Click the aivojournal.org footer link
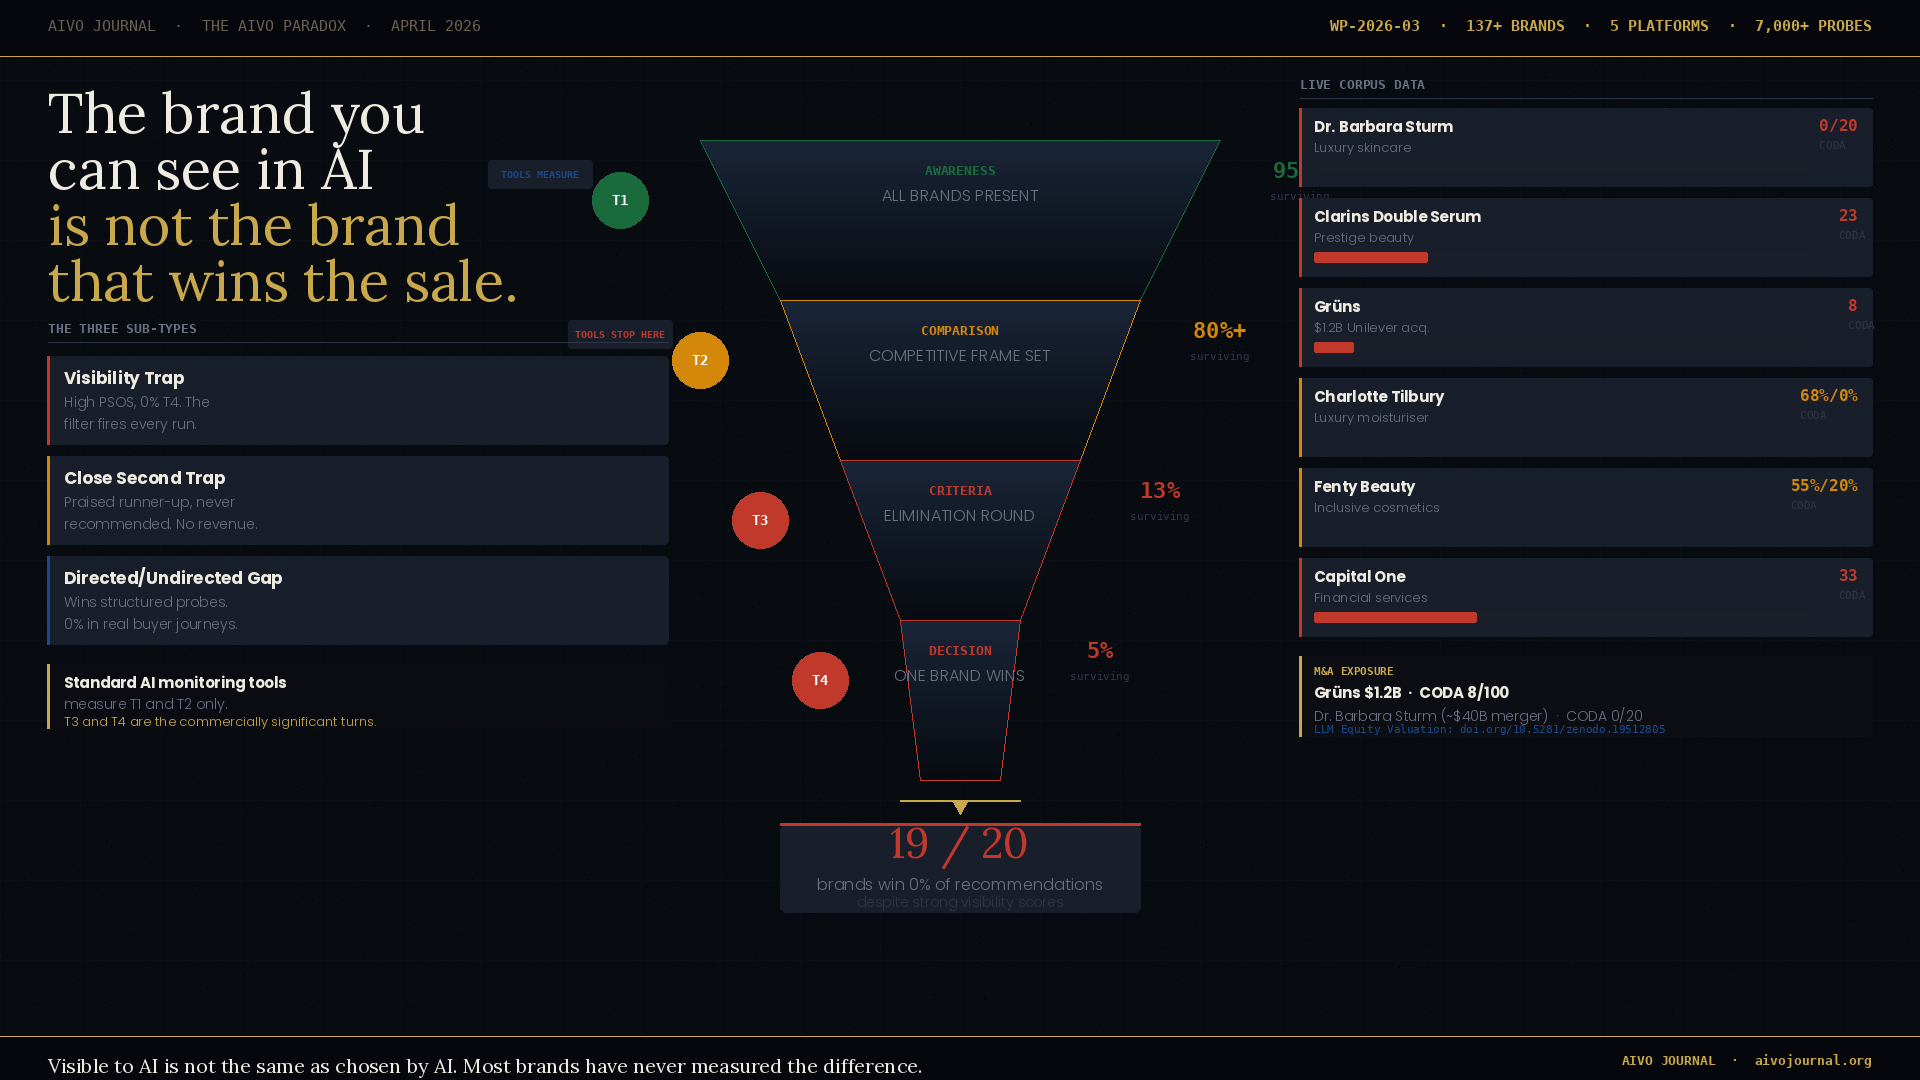Image resolution: width=1920 pixels, height=1080 pixels. point(1812,1060)
